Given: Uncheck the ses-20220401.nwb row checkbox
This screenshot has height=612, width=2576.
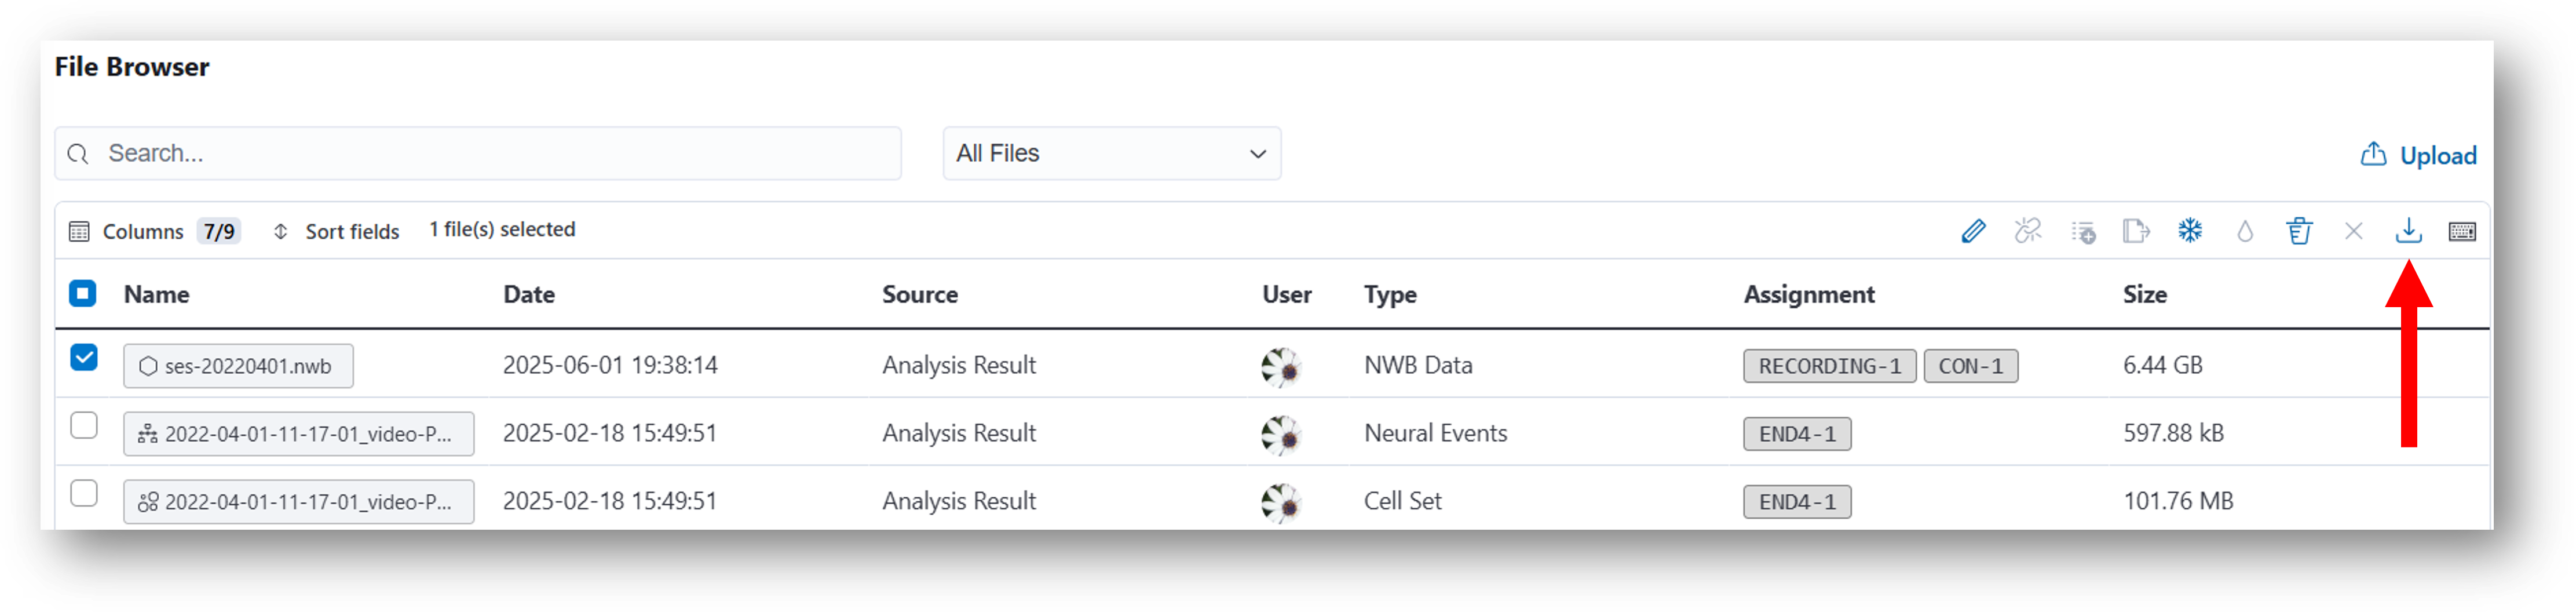Looking at the screenshot, I should point(84,357).
